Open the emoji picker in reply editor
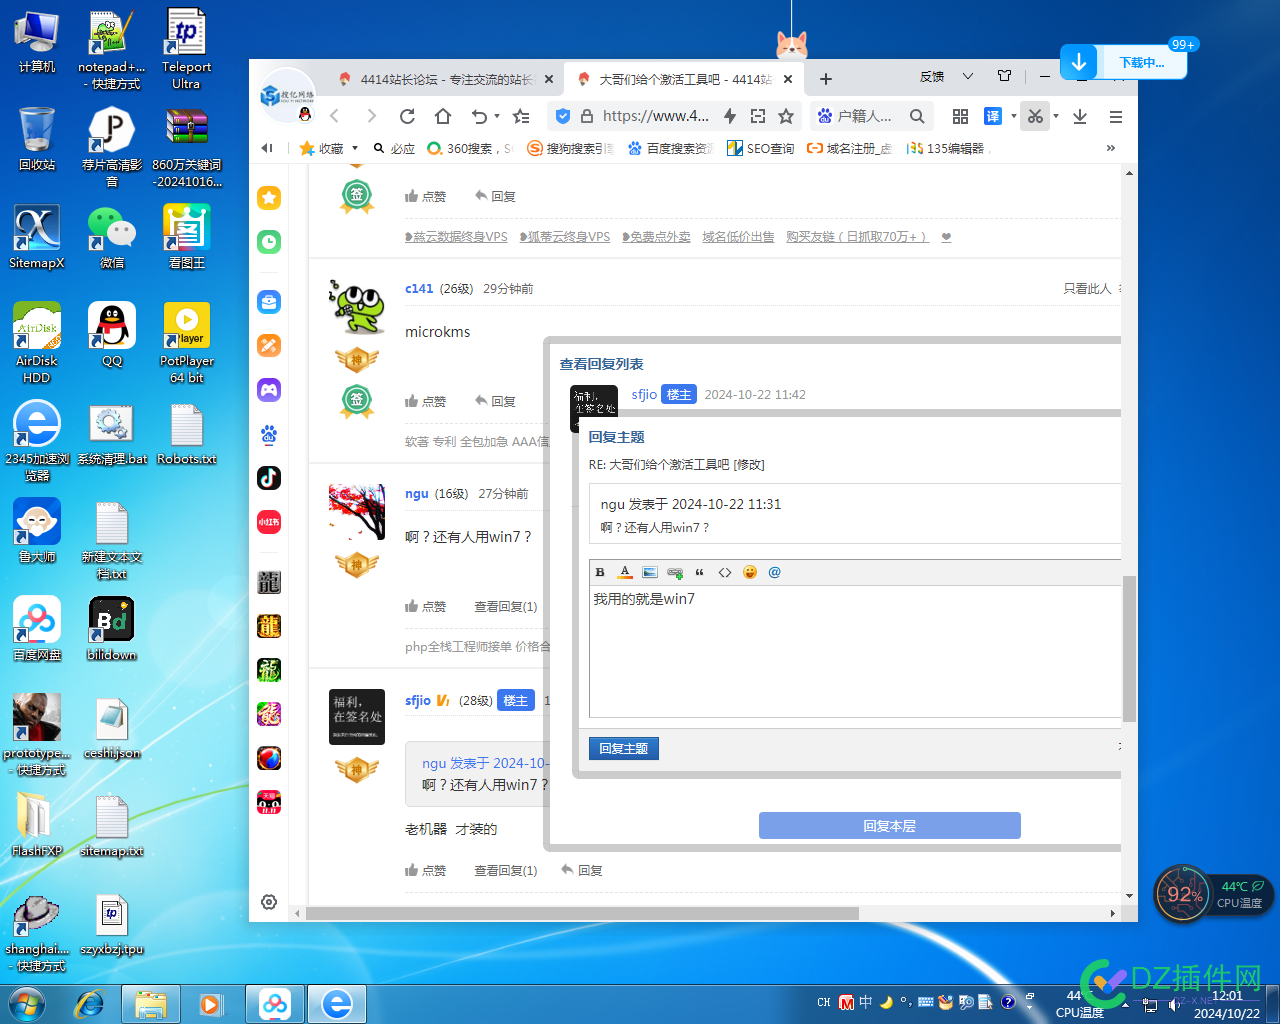1280x1024 pixels. (750, 572)
